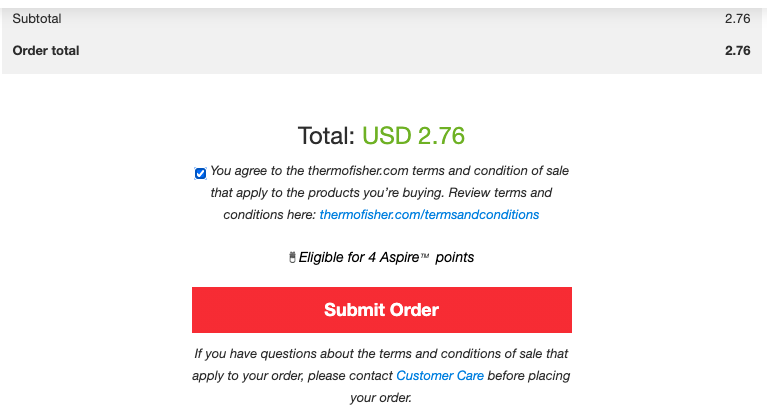
Task: Click the green USD 2.76 total amount
Action: tap(413, 136)
